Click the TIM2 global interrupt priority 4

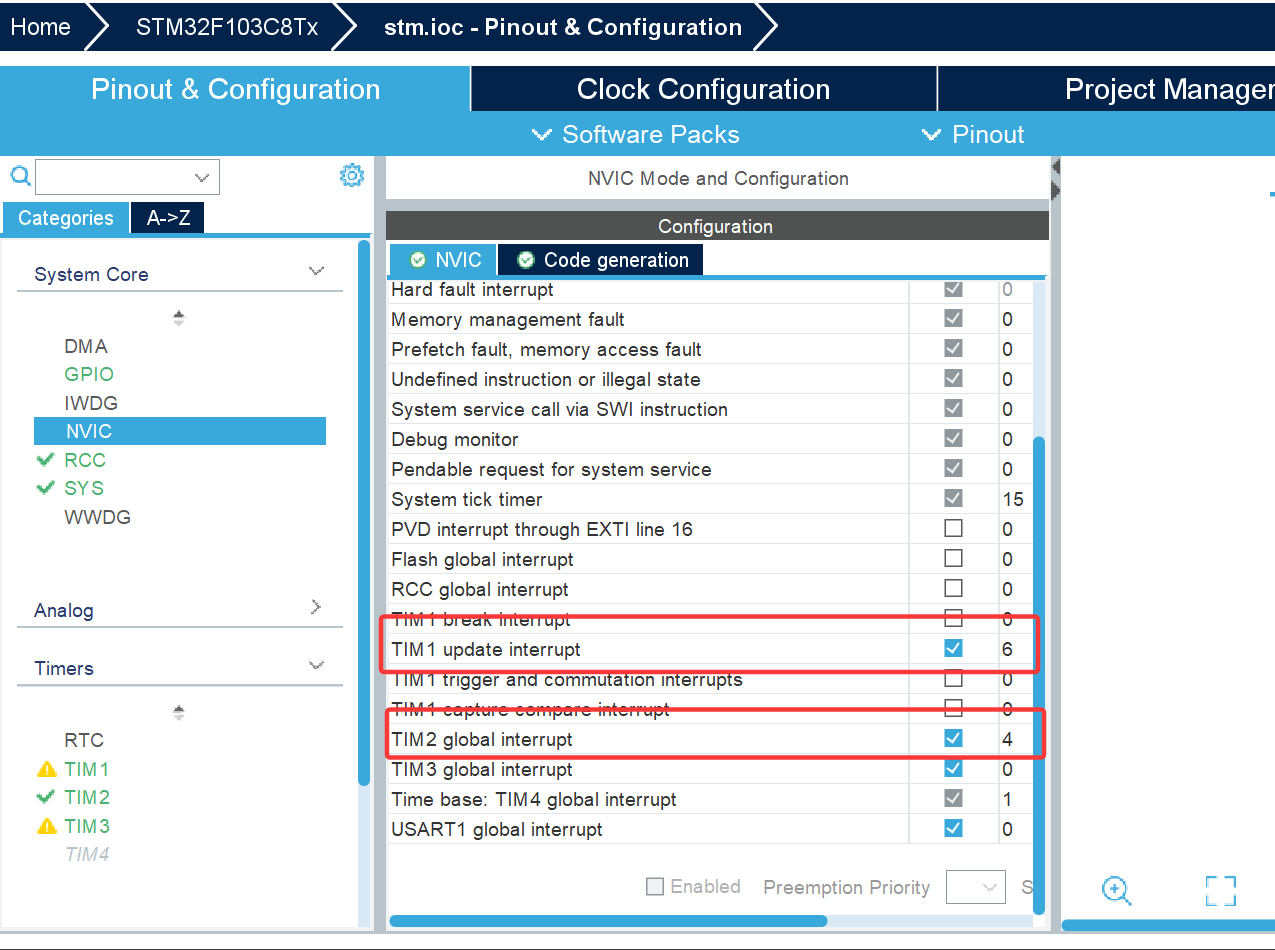click(x=1008, y=739)
